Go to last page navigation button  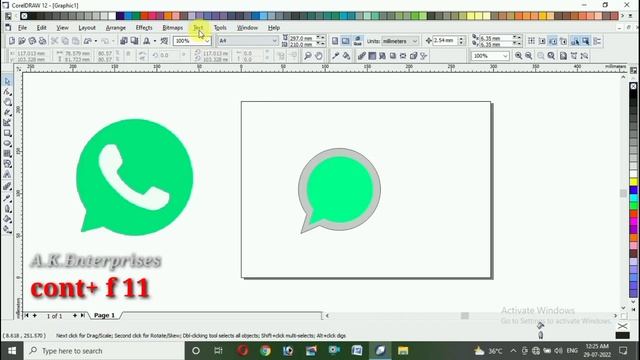(82, 316)
